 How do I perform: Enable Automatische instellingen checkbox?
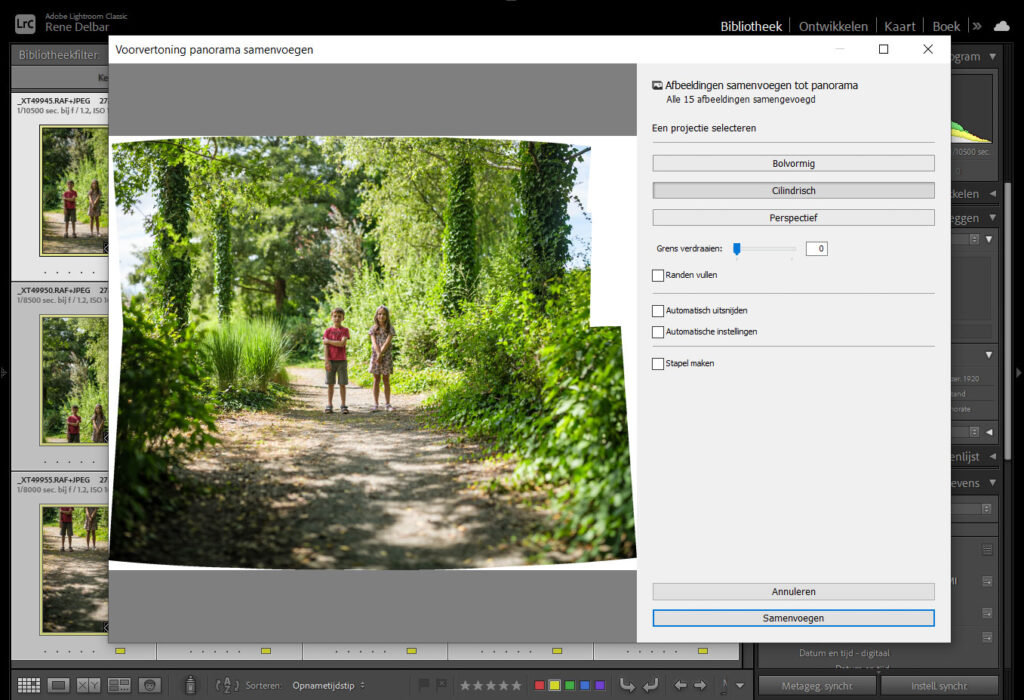click(x=658, y=332)
